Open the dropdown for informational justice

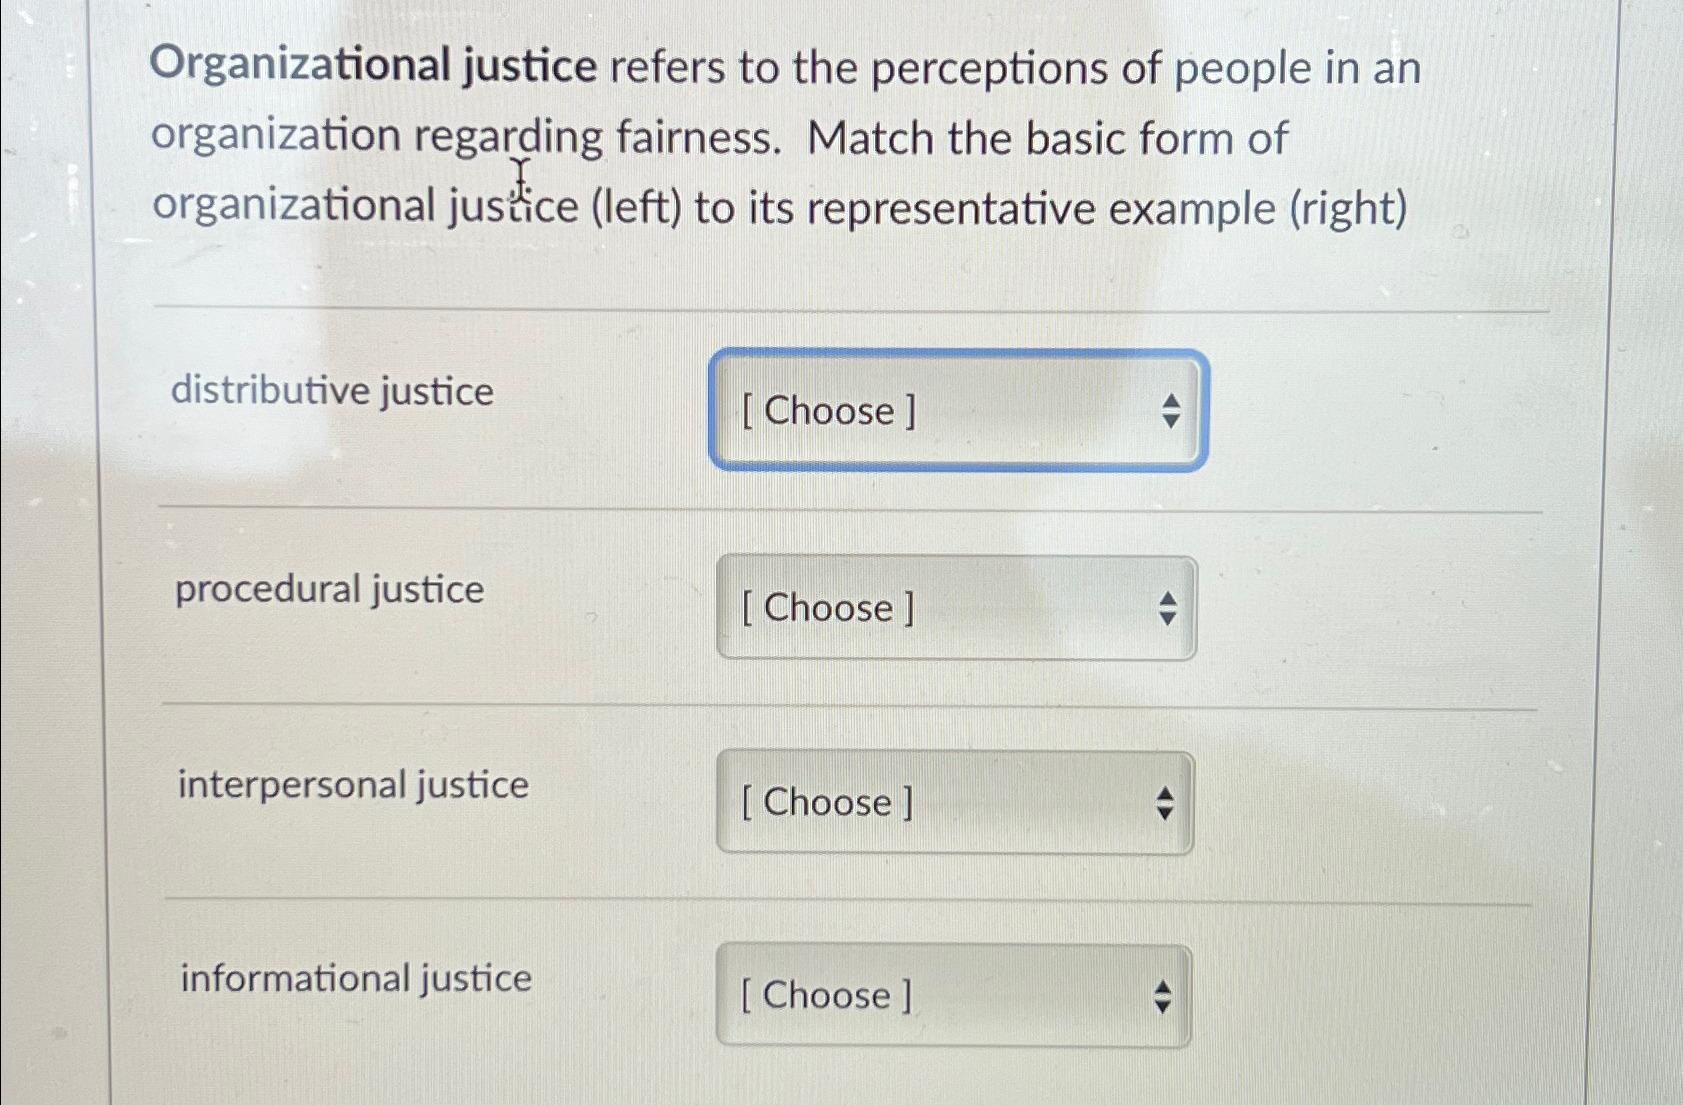950,995
